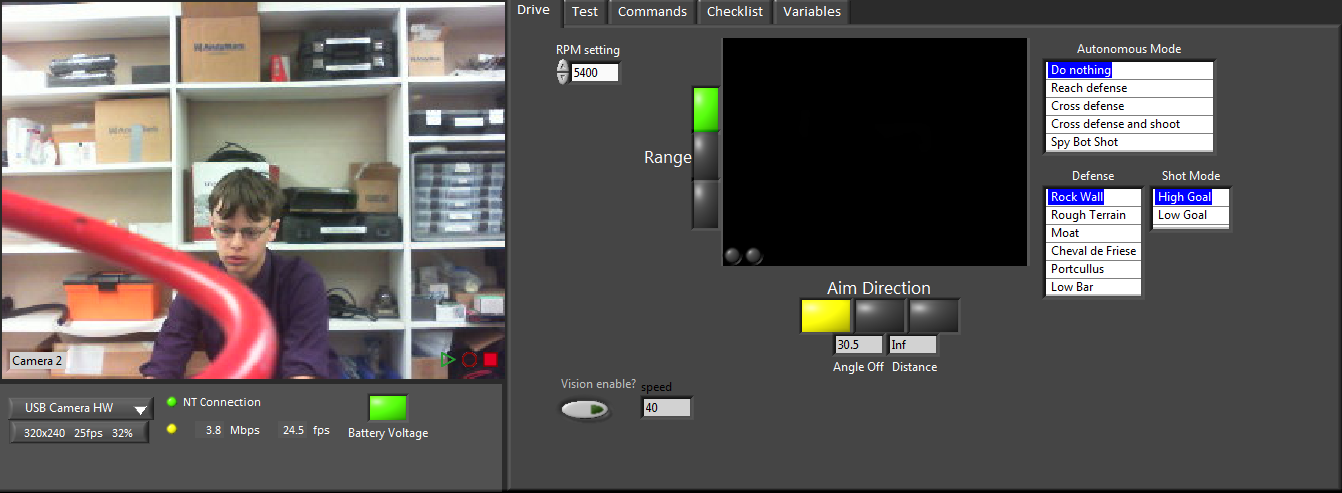
Task: Click the bottom dark Range indicator
Action: 706,203
